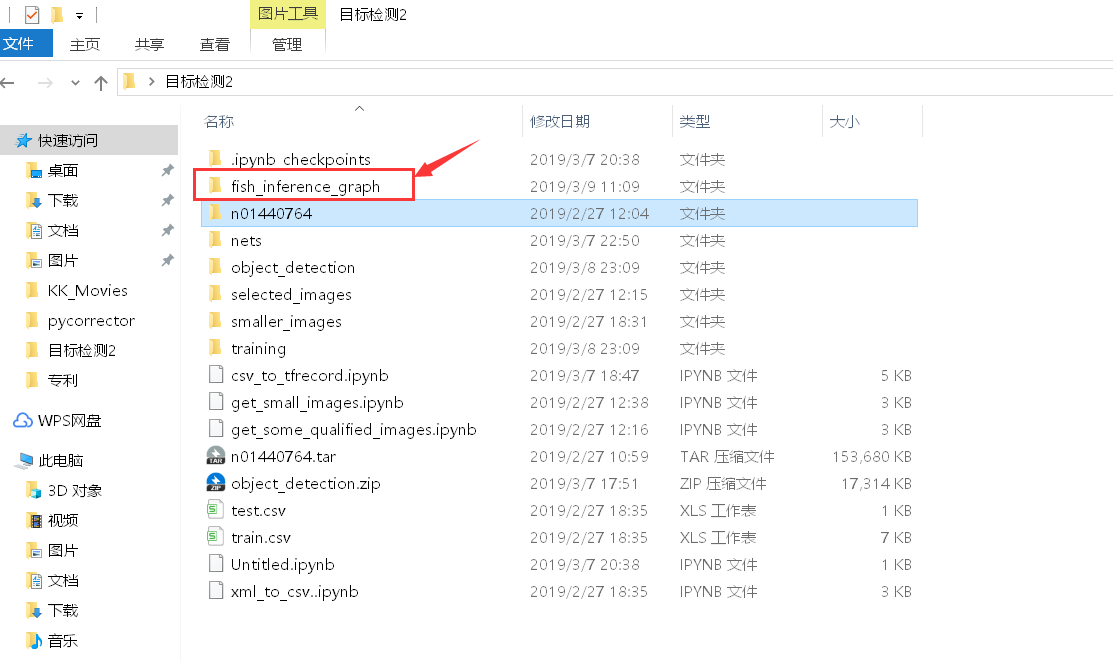The height and width of the screenshot is (662, 1113).
Task: Select the smaller_images folder
Action: pyautogui.click(x=286, y=321)
